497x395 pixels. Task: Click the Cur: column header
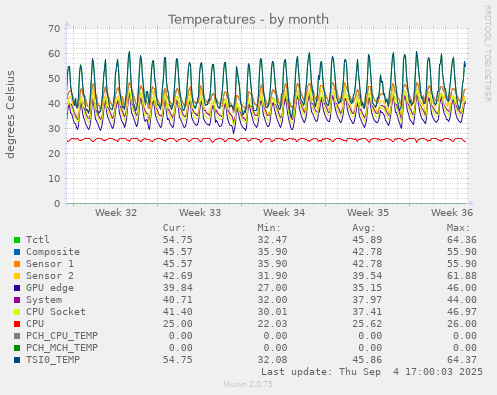click(x=174, y=228)
